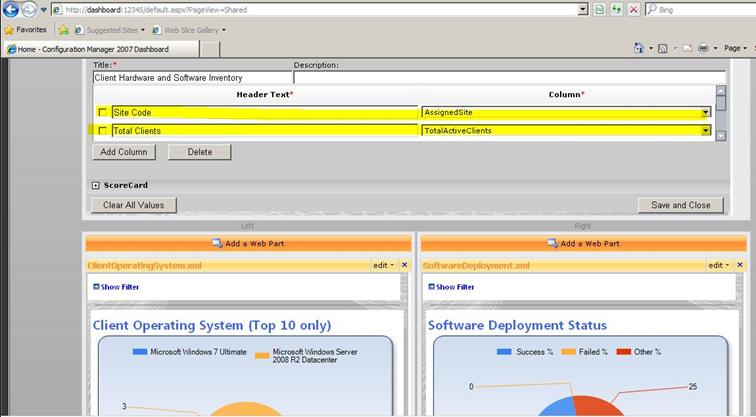
Task: Edit the 'Total Clients' header text field
Action: [x=265, y=131]
